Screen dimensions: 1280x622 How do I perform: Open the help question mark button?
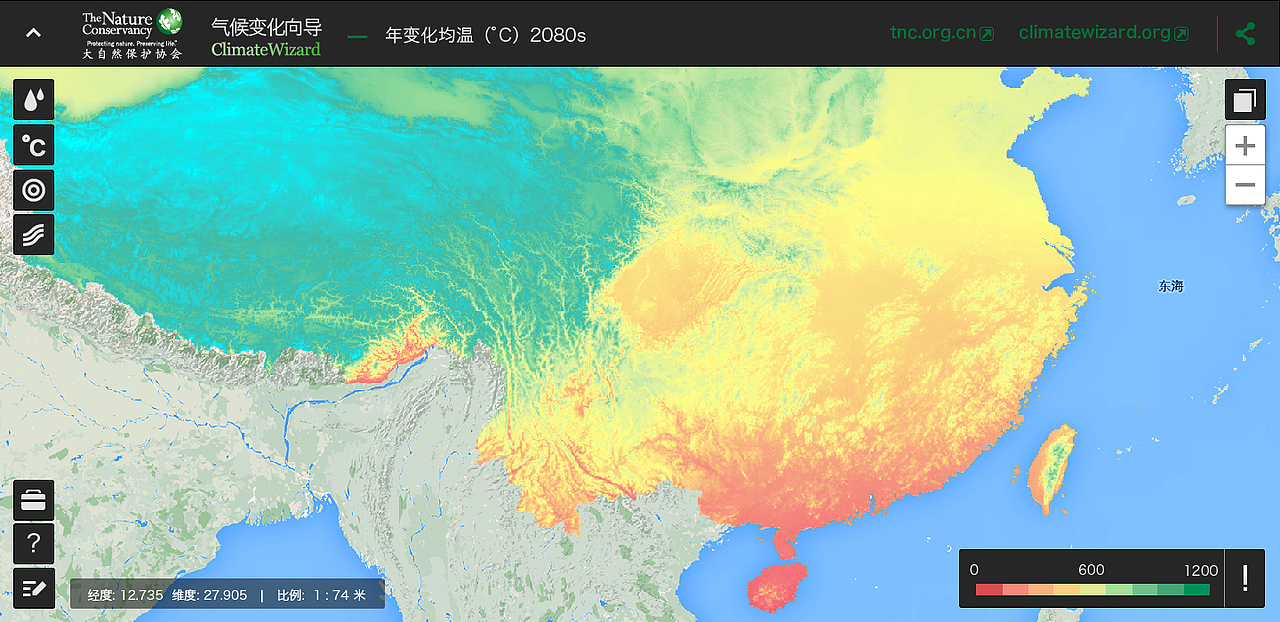34,544
